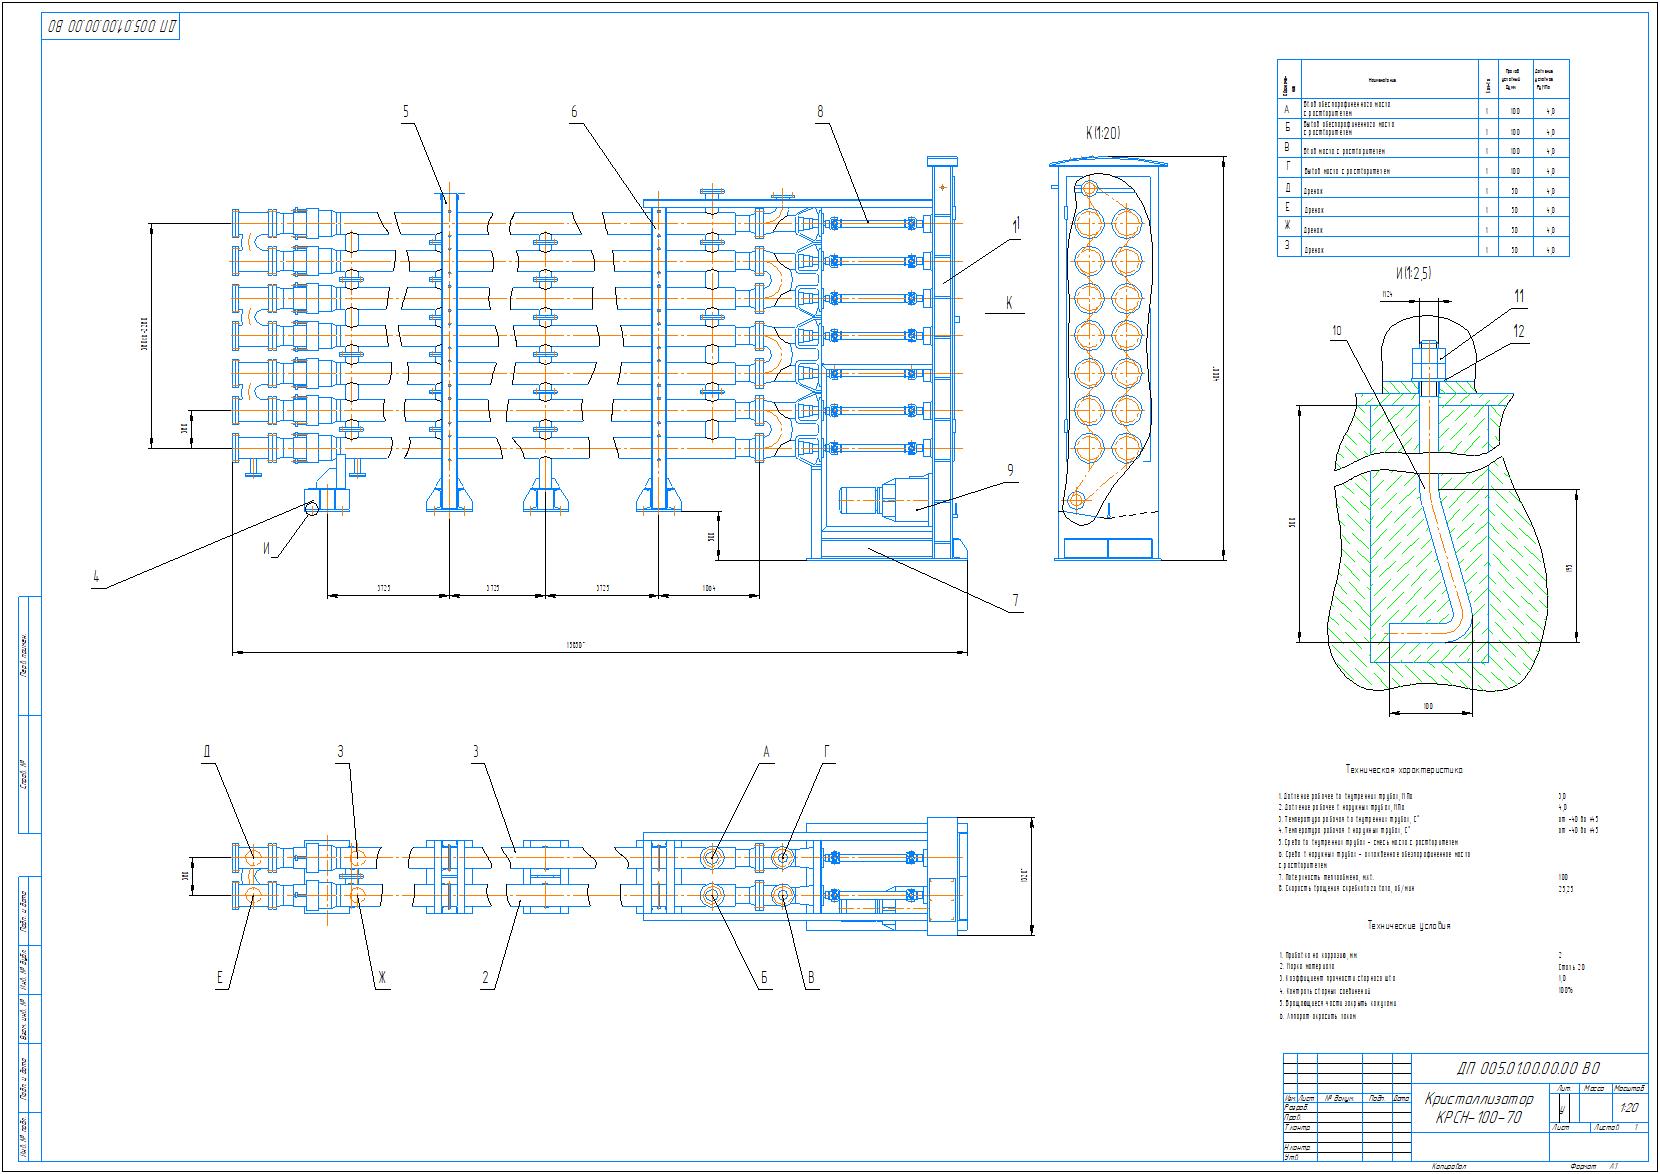The width and height of the screenshot is (1660, 1174).
Task: Click the 'Марка материала' requirement line
Action: click(x=1307, y=967)
